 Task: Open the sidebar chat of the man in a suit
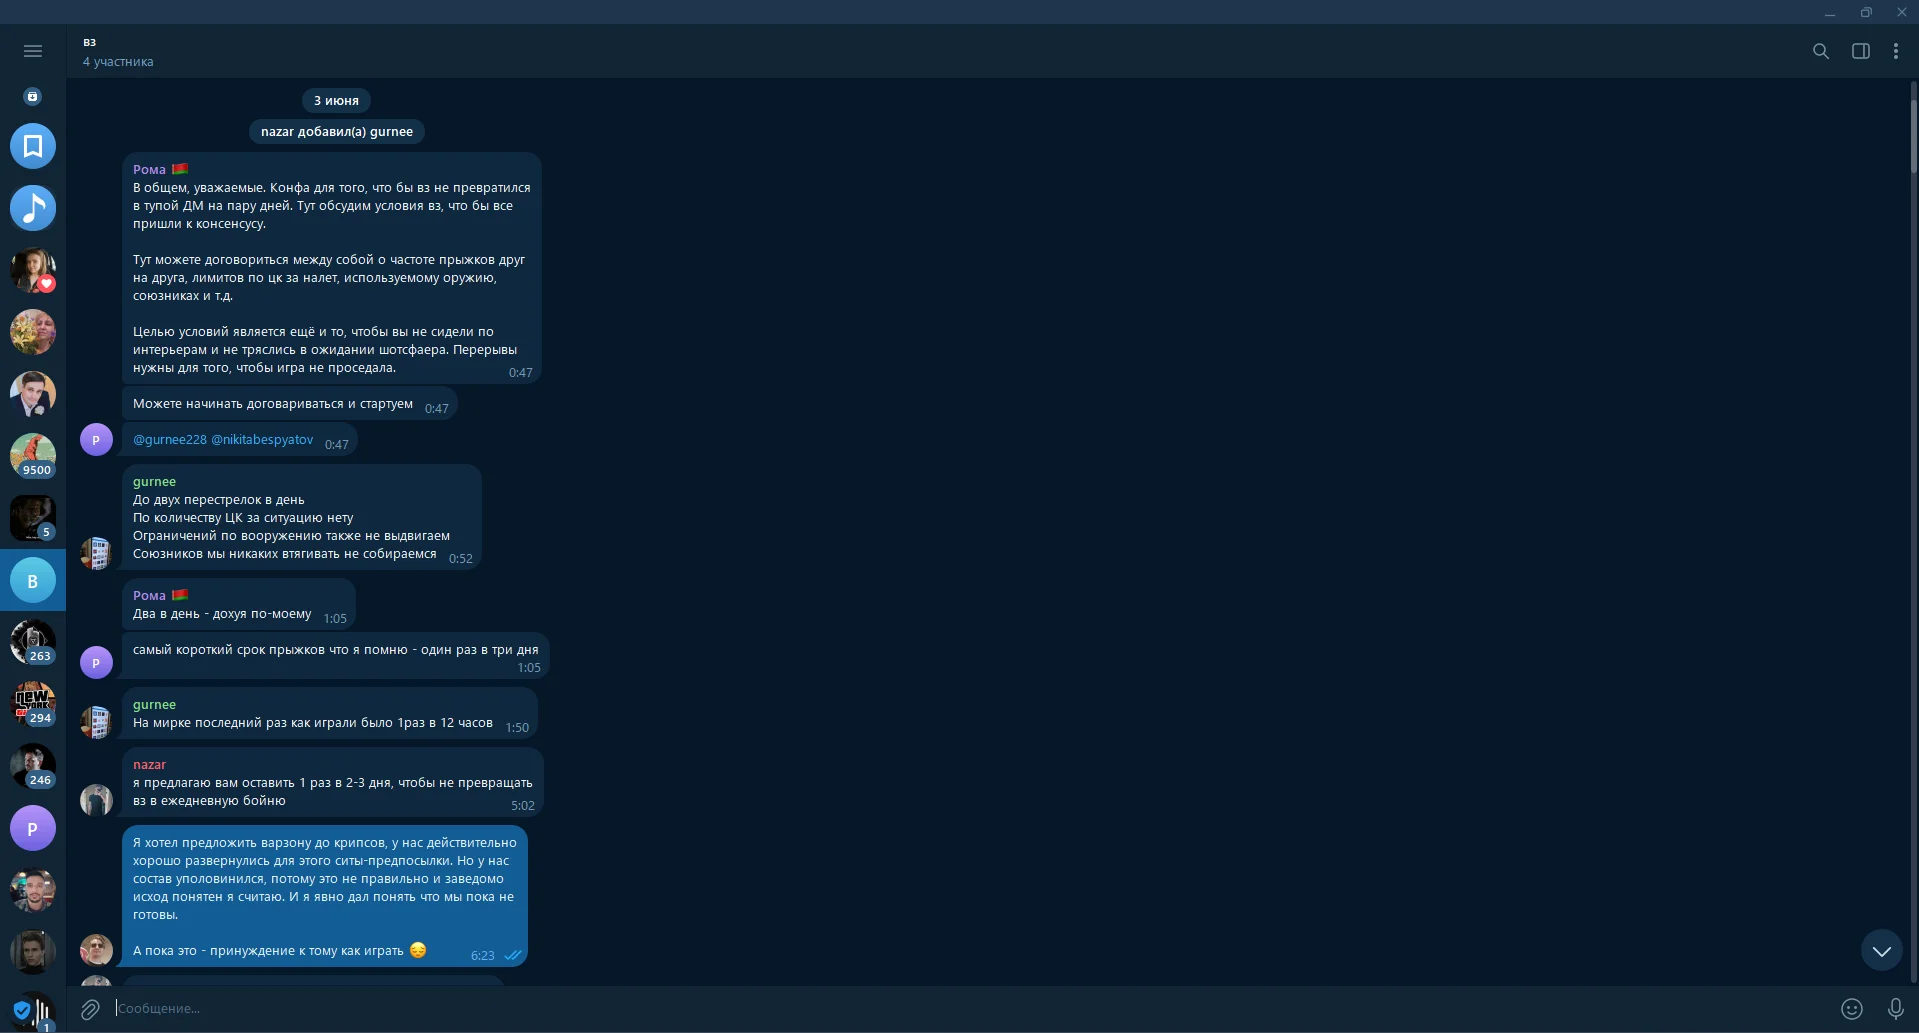pyautogui.click(x=33, y=394)
